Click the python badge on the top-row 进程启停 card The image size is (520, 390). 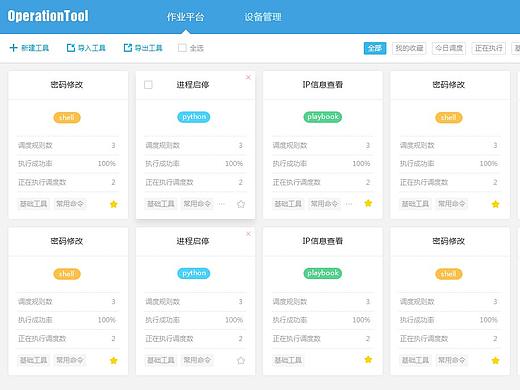pyautogui.click(x=194, y=117)
